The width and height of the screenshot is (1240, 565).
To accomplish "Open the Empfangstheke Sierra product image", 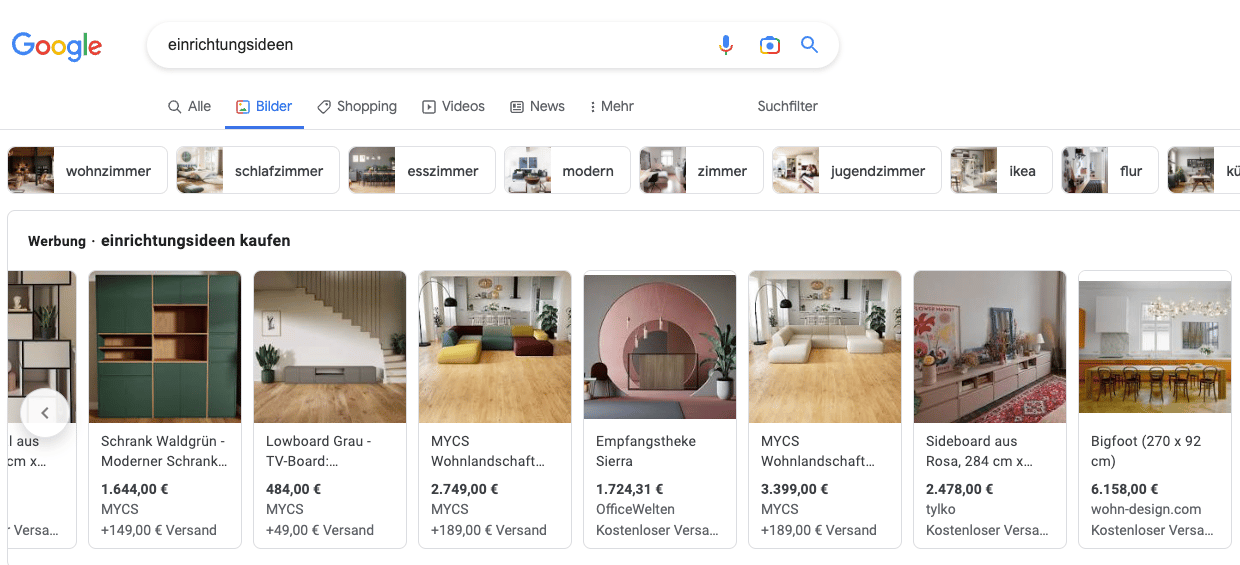I will (x=660, y=347).
